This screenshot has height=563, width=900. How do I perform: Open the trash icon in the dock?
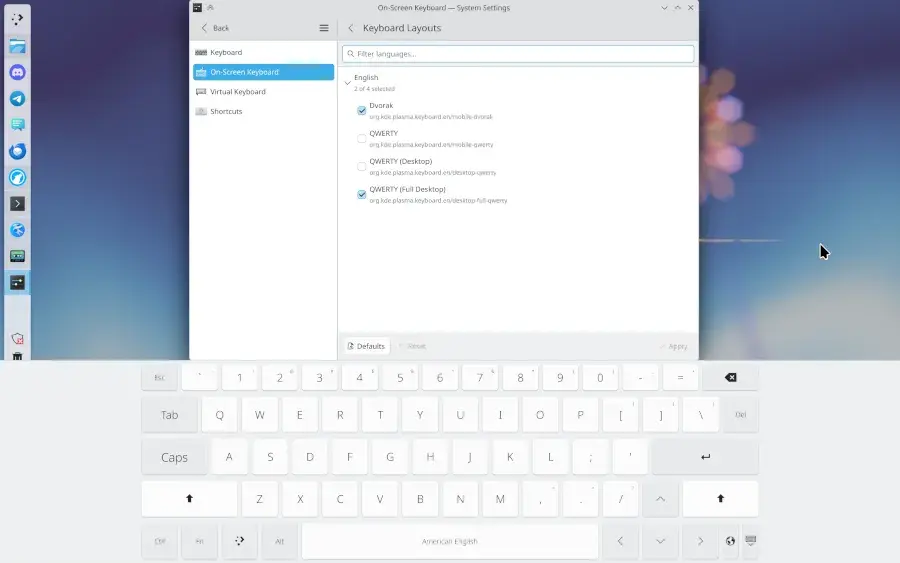point(17,356)
